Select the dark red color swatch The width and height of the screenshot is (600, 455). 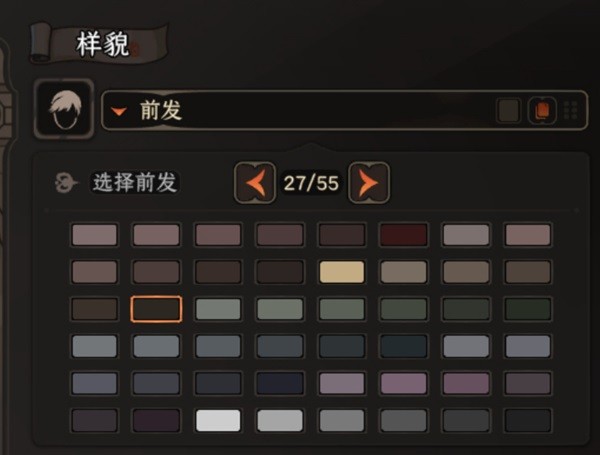coord(404,235)
